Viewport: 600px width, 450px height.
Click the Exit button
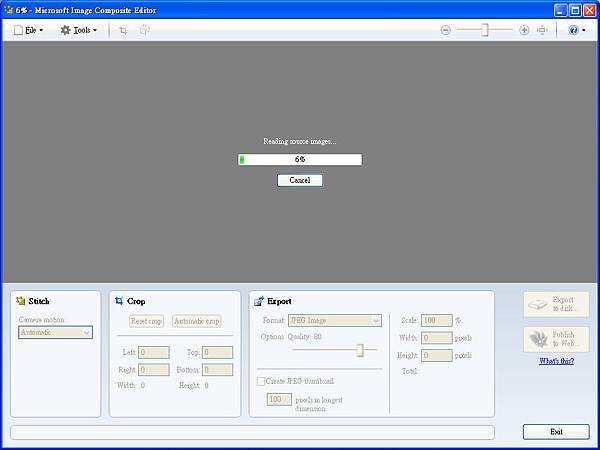coord(556,432)
